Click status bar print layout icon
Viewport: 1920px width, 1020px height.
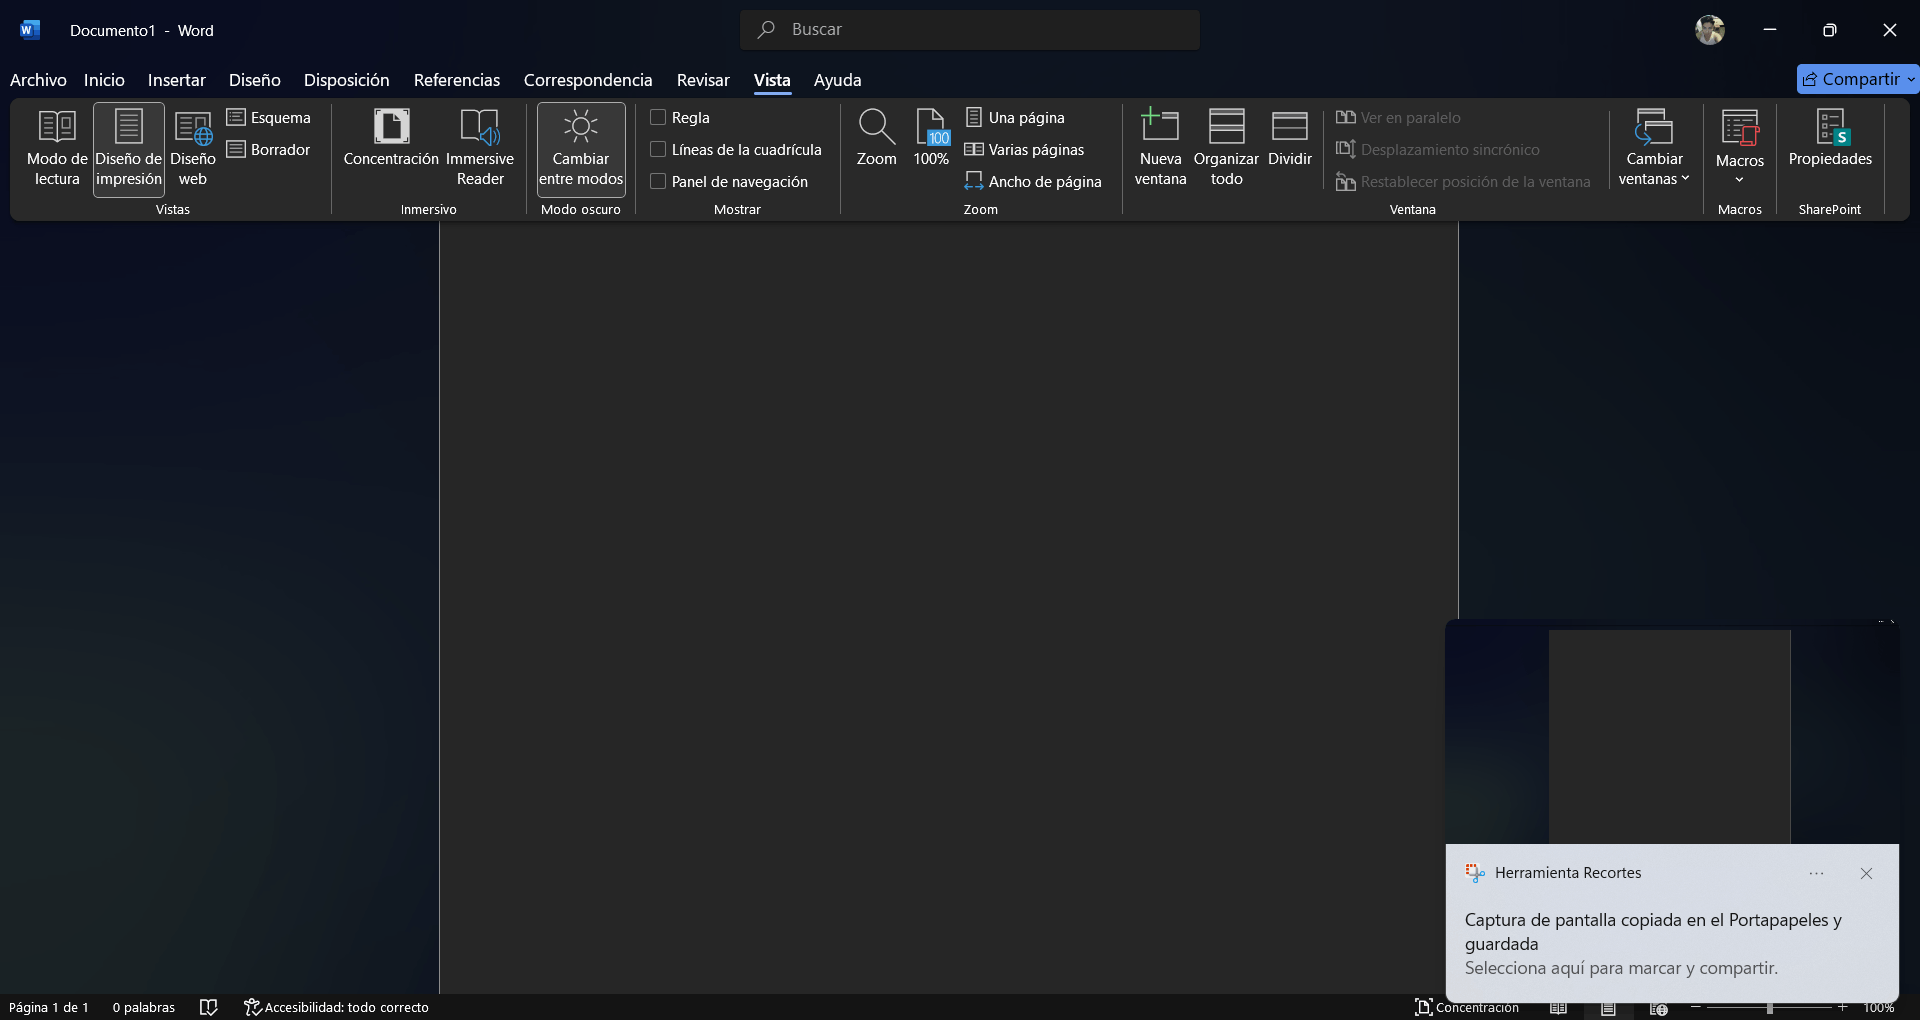tap(1608, 1008)
